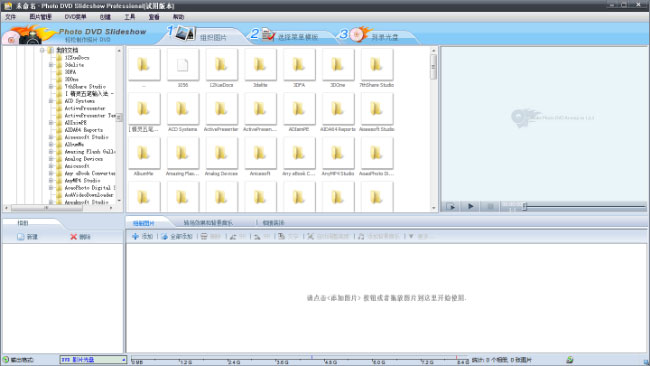The height and width of the screenshot is (366, 650).
Task: Click the blue plus 添加 (Add) icon
Action: tap(135, 236)
